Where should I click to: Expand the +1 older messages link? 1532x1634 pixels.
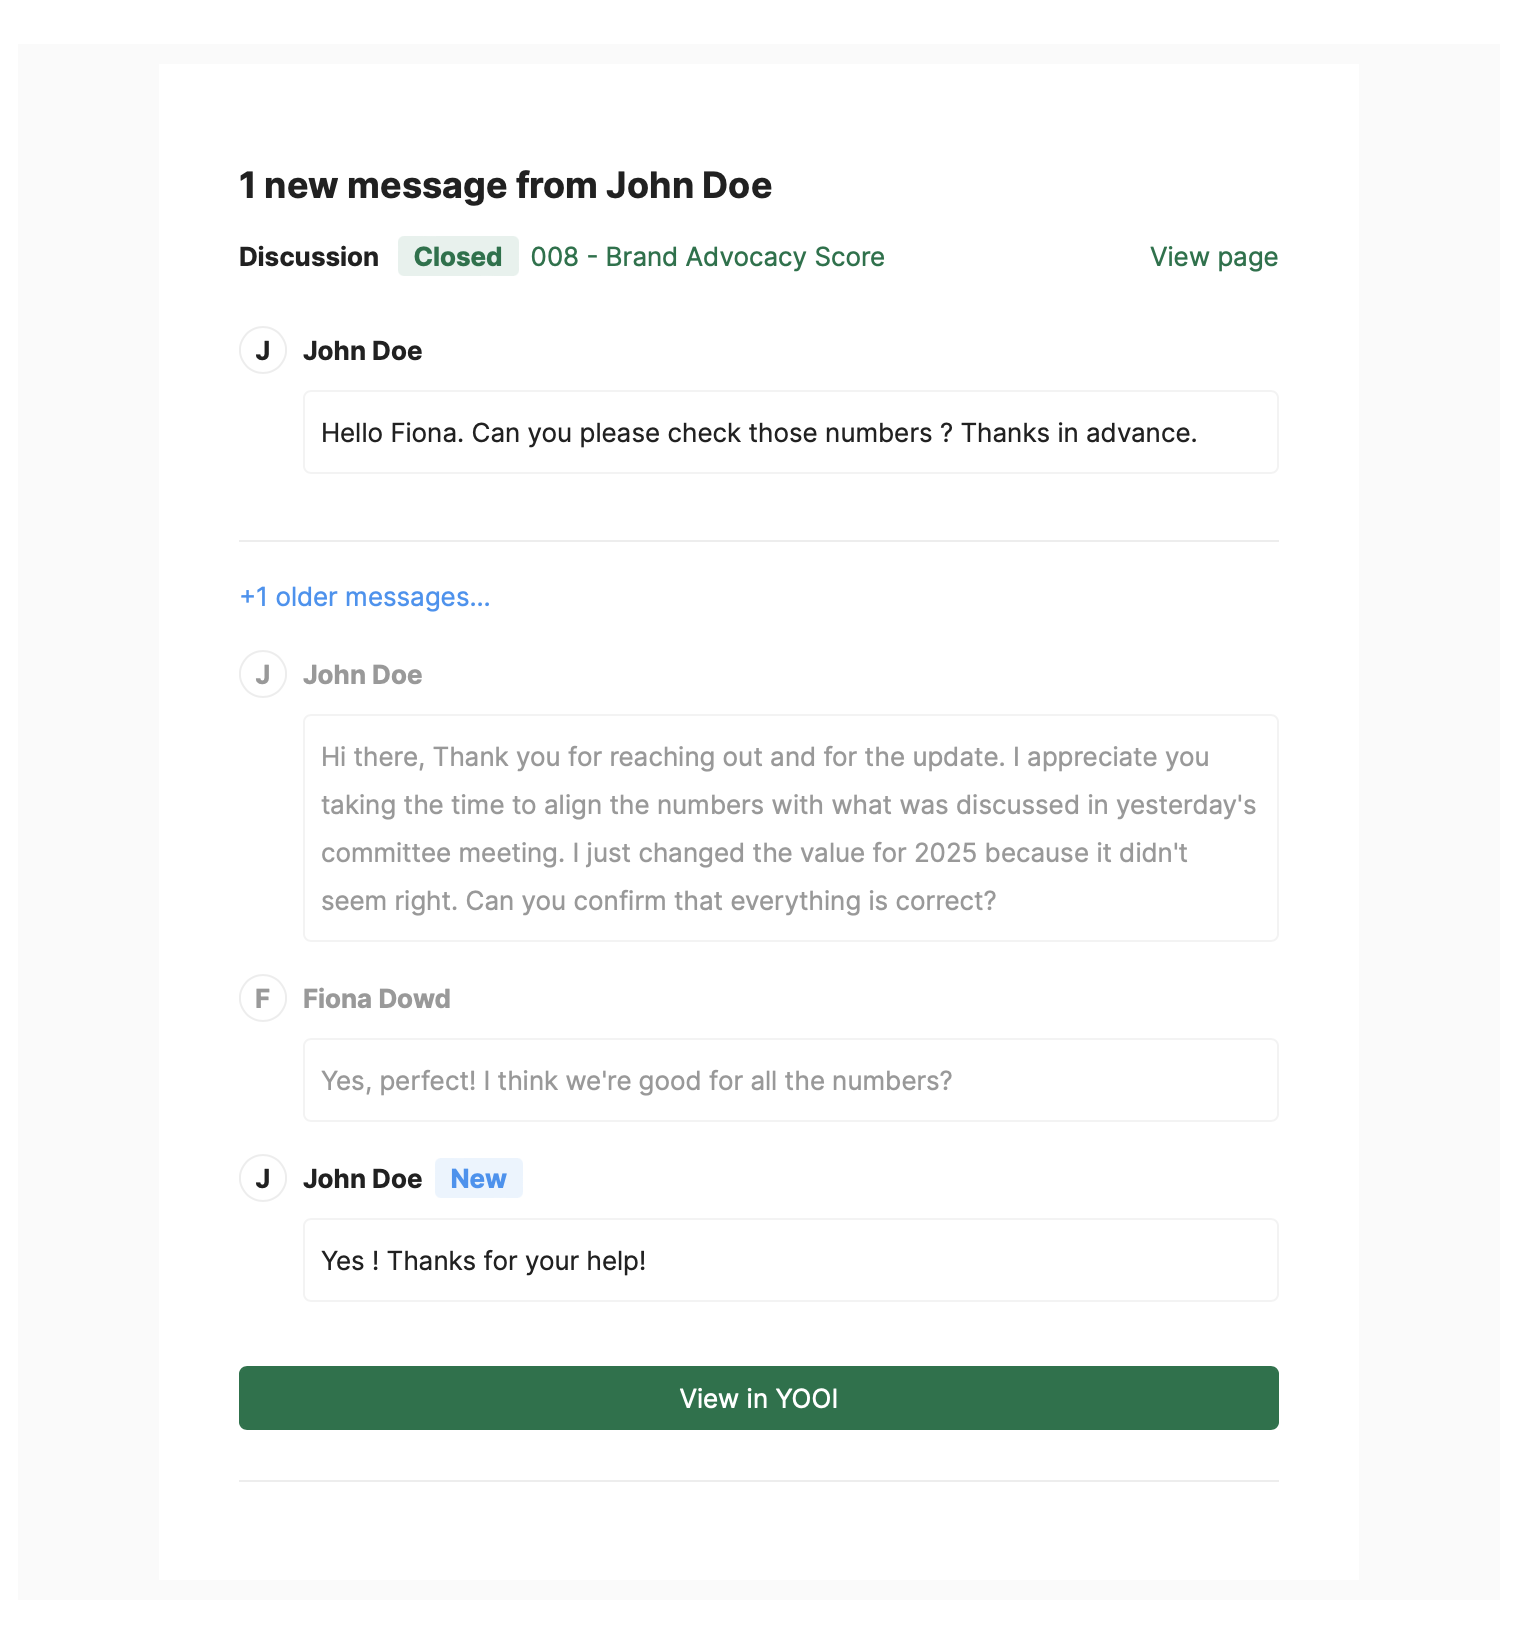(365, 597)
